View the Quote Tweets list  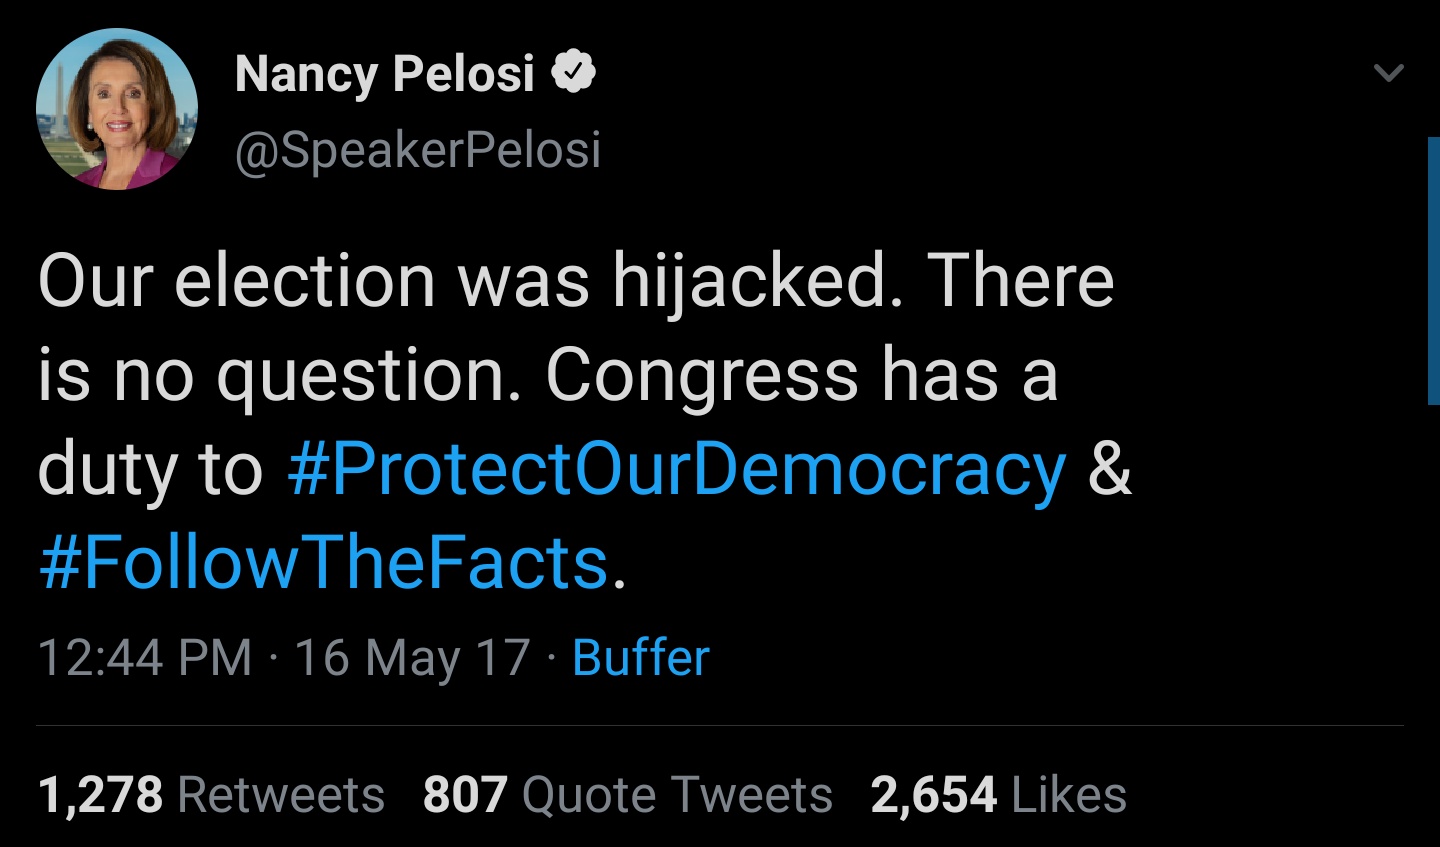coord(677,795)
